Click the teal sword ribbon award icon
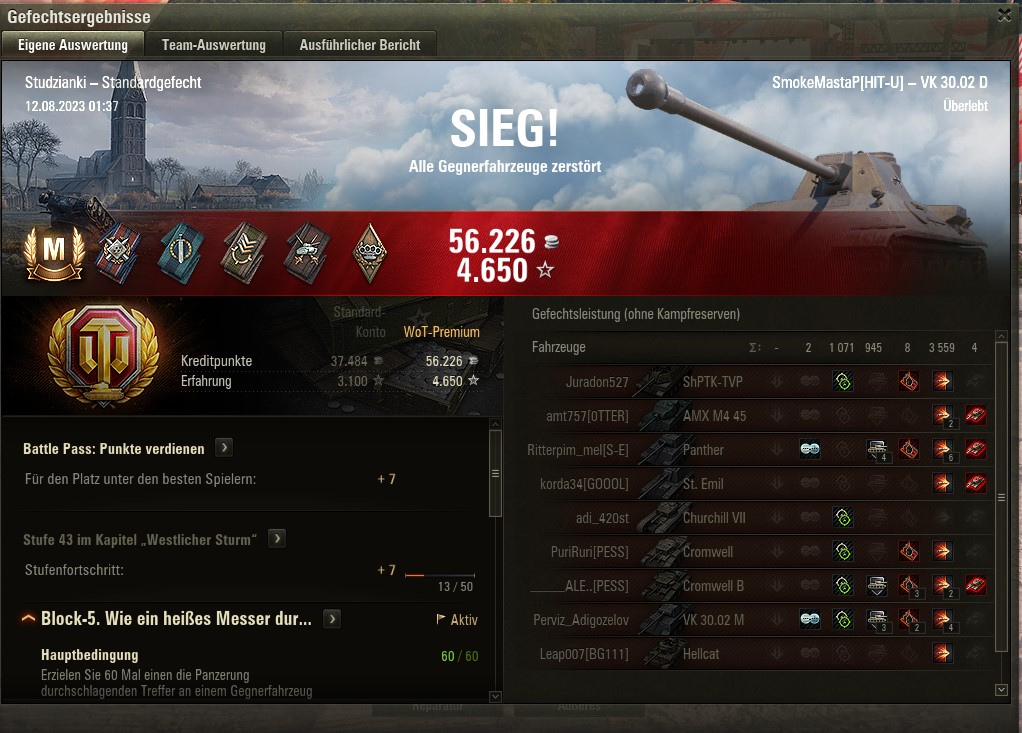Image resolution: width=1022 pixels, height=733 pixels. click(182, 253)
